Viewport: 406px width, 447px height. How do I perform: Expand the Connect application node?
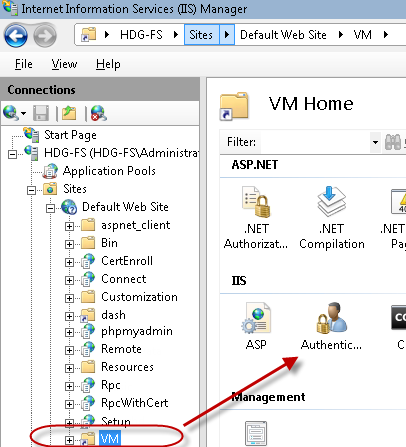[x=69, y=280]
